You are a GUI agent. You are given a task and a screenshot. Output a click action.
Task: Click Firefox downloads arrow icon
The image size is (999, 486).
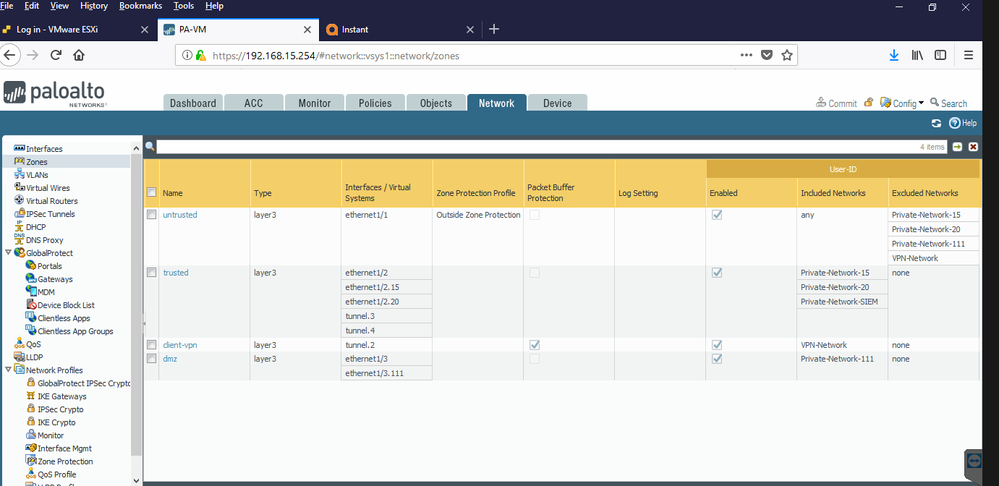coord(894,55)
